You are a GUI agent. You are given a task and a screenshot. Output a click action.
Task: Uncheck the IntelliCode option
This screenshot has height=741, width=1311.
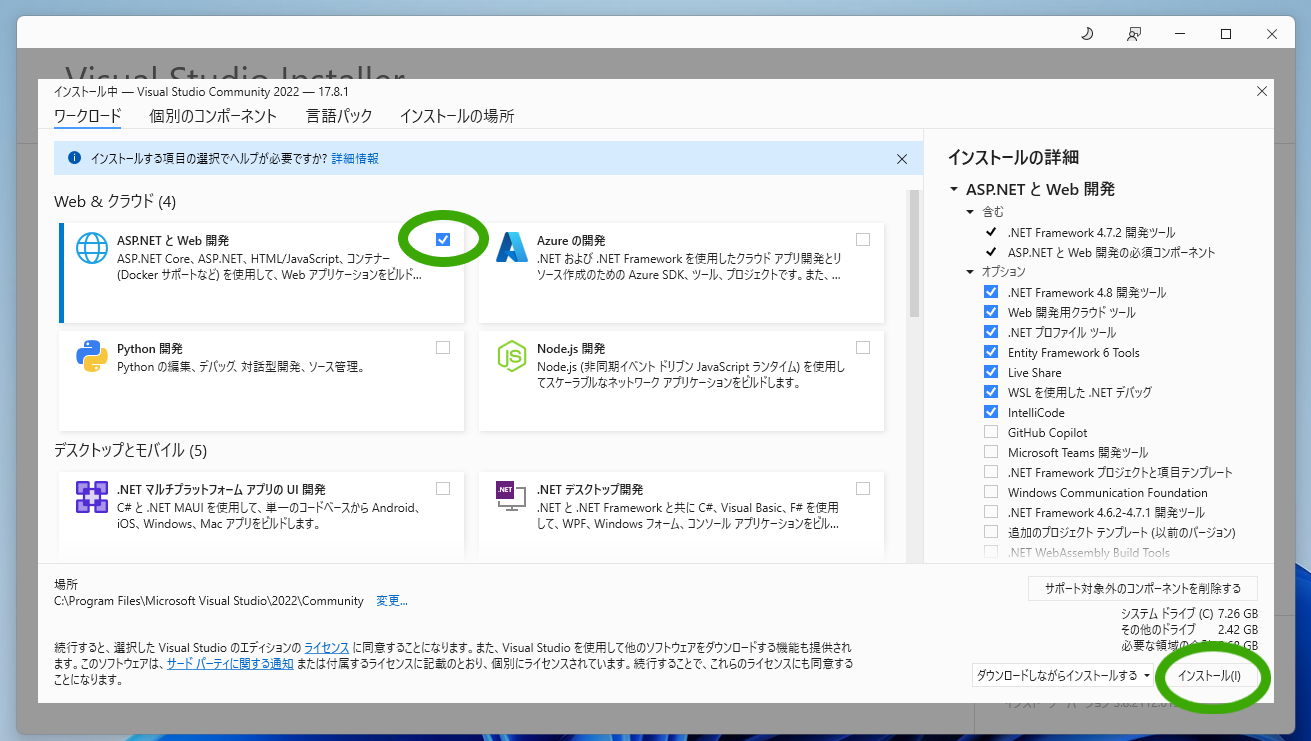[991, 412]
